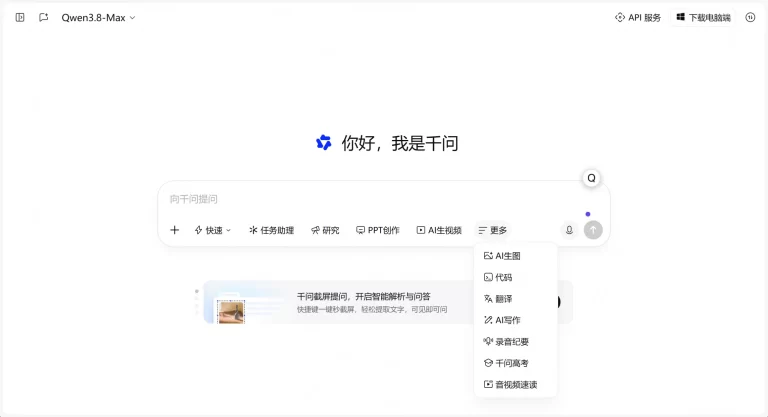Choose 翻译 from the menu
768x417 pixels.
[x=515, y=299]
